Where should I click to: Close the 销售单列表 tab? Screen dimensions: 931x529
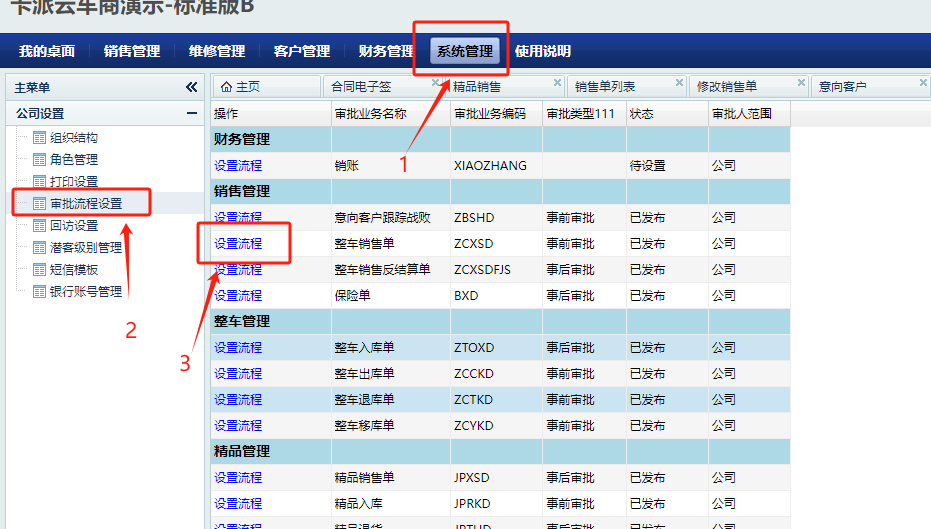click(x=679, y=83)
